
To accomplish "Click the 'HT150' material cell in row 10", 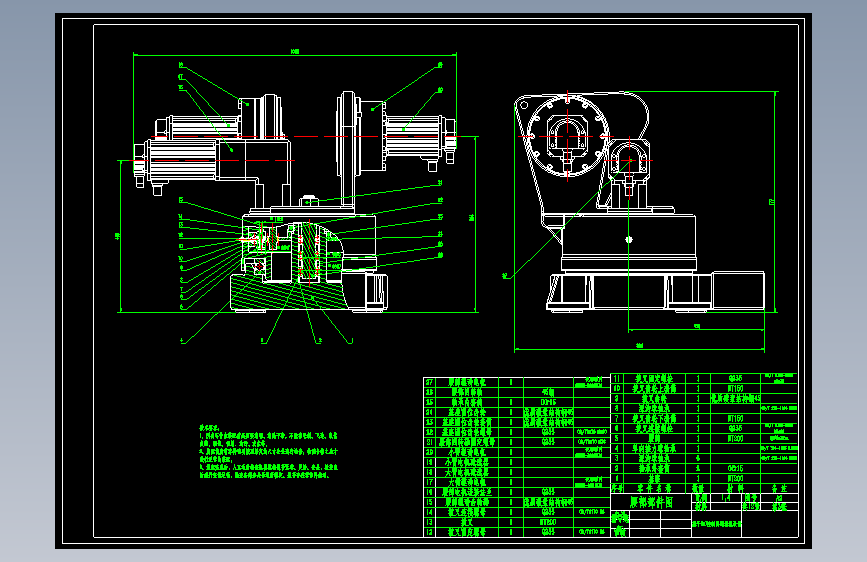I will [735, 388].
